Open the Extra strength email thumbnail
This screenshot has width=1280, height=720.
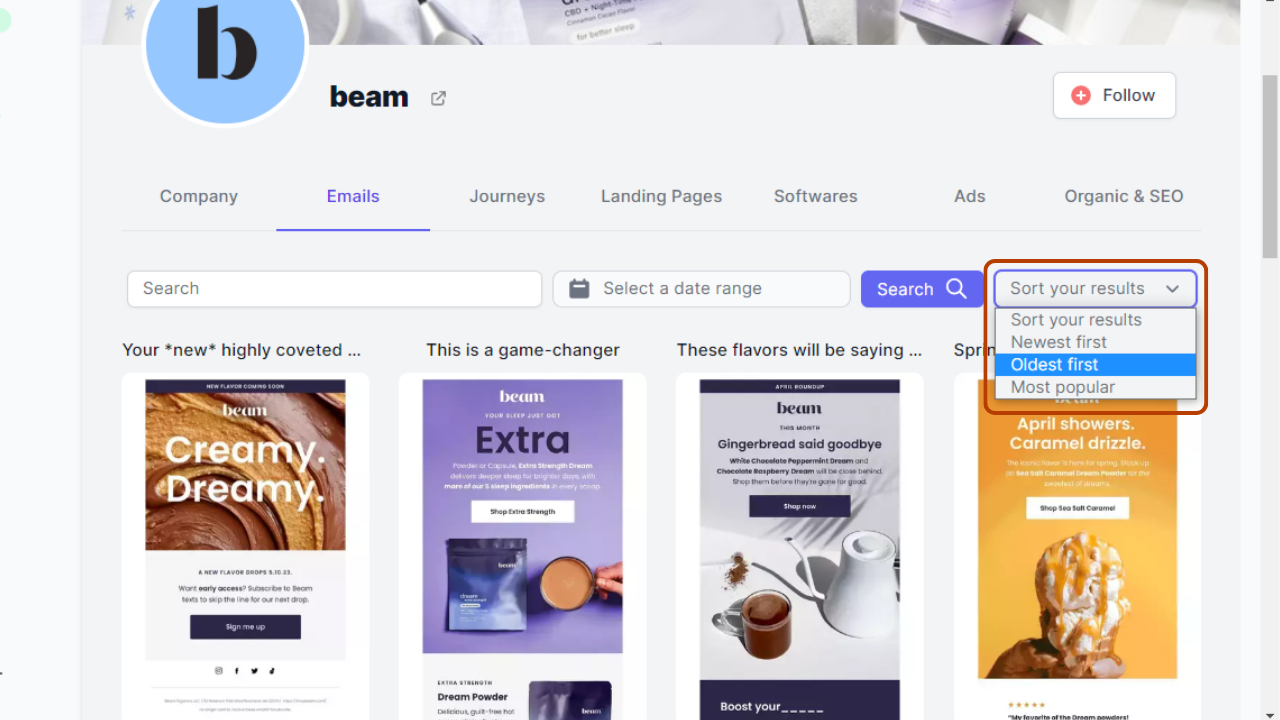tap(523, 547)
